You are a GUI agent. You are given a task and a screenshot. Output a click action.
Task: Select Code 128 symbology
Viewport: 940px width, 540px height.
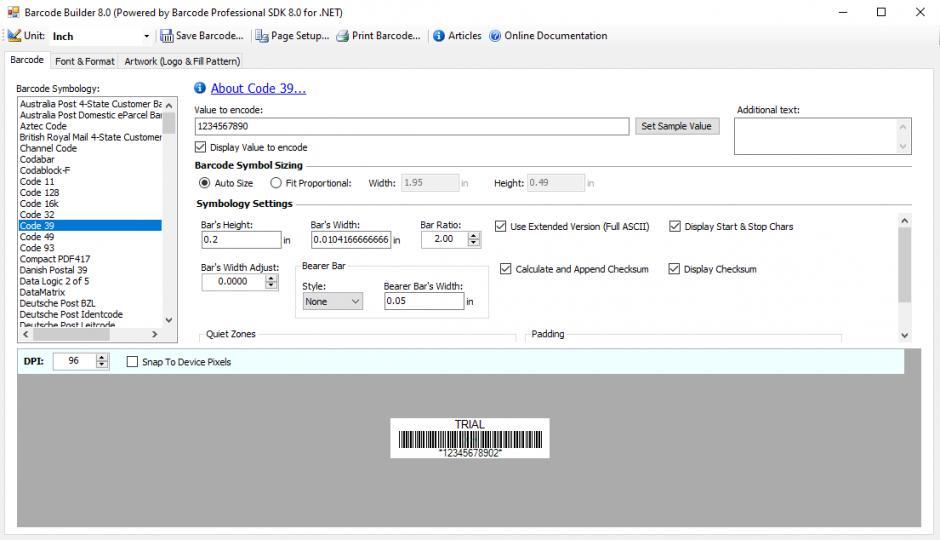40,192
